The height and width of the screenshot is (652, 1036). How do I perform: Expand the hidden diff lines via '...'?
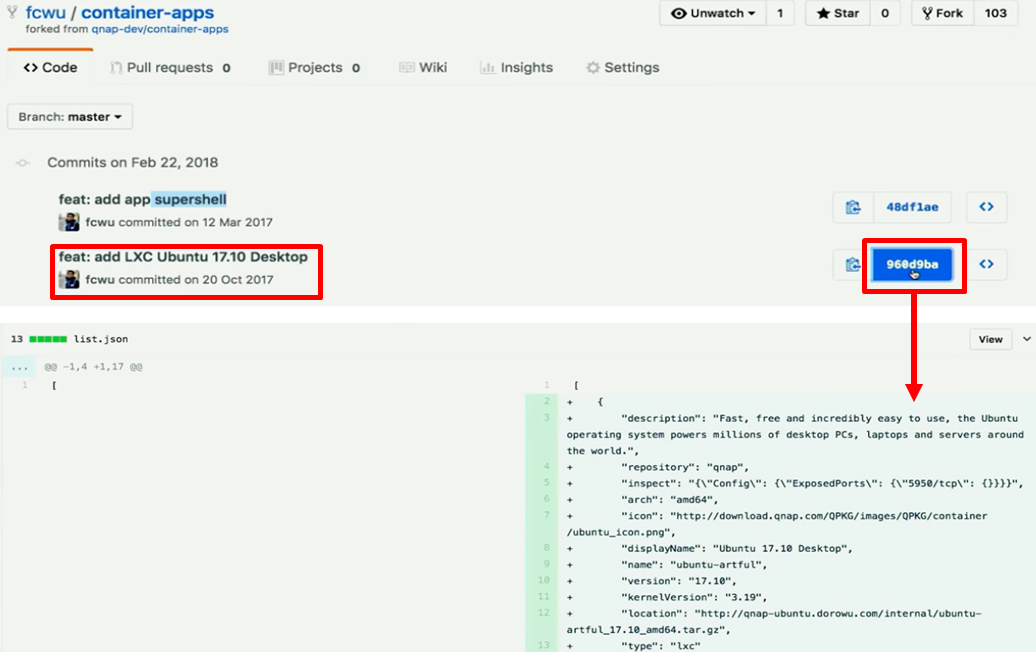point(19,367)
